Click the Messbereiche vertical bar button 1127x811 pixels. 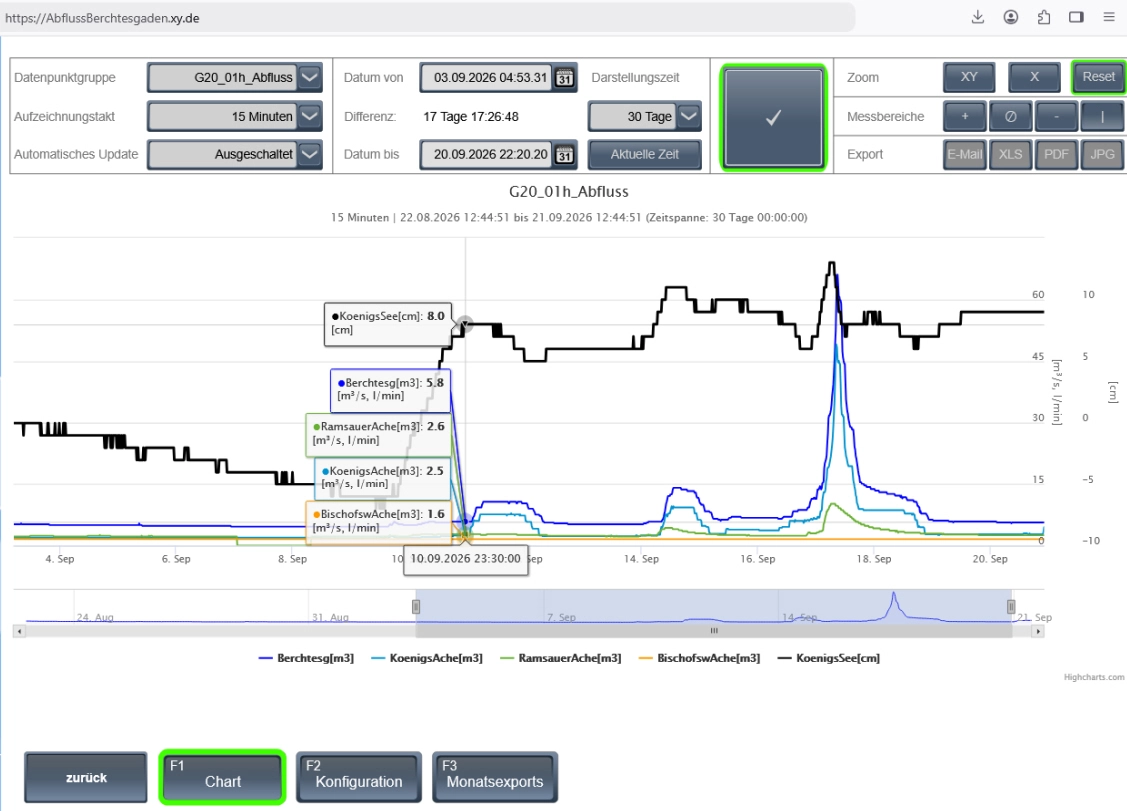click(1102, 116)
